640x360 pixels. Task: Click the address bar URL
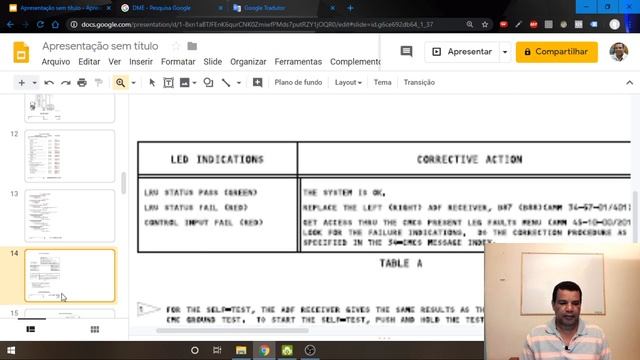tap(257, 24)
